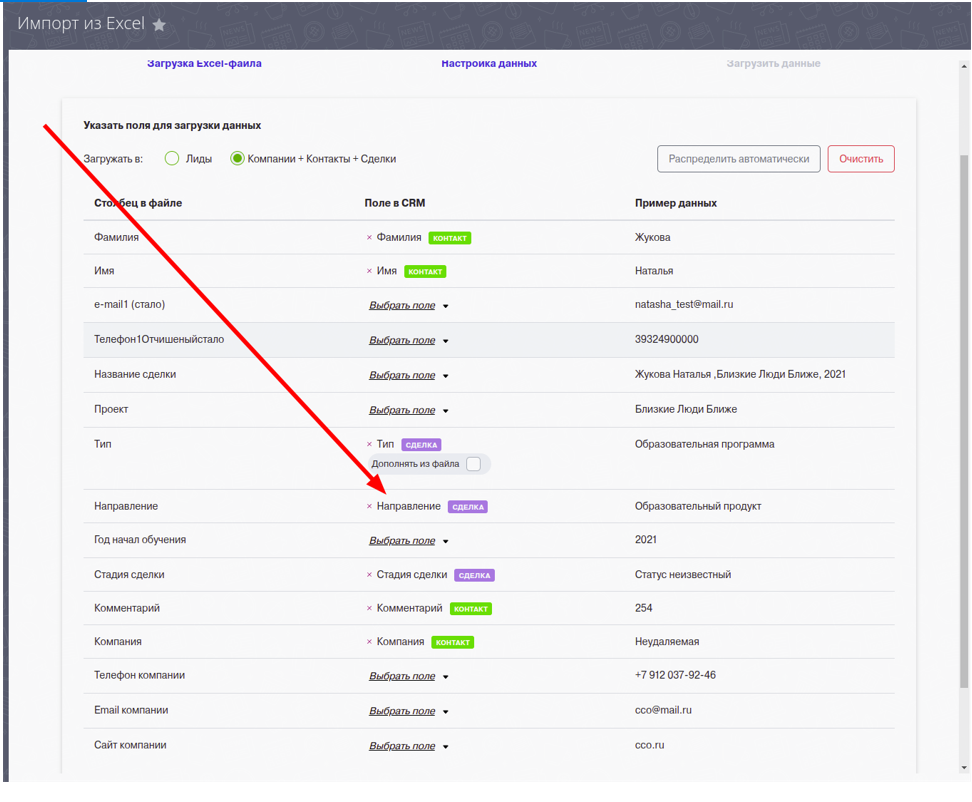Switch to the Загрузить данные step
The height and width of the screenshot is (802, 972).
(x=773, y=63)
